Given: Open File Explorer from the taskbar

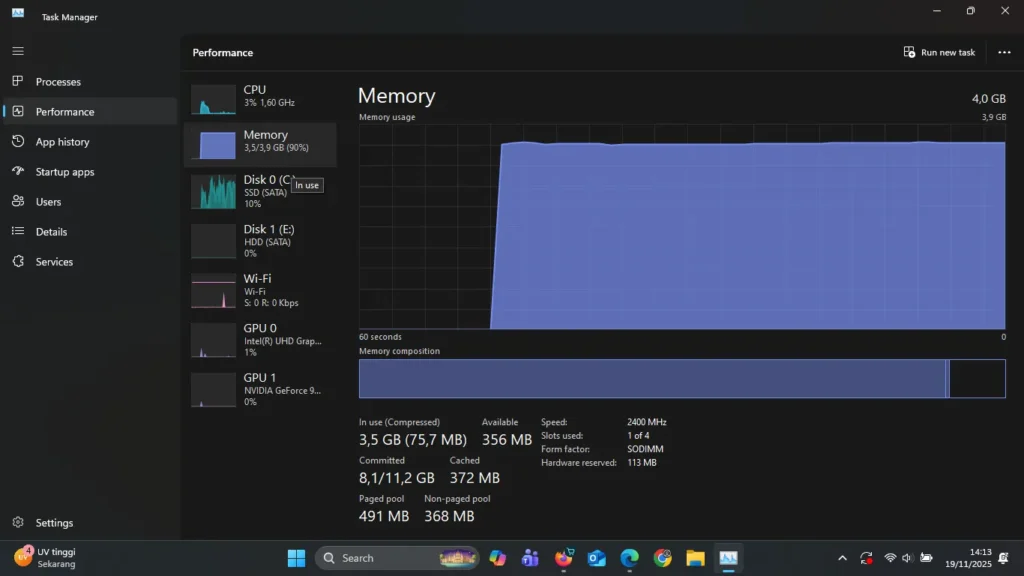Looking at the screenshot, I should (694, 557).
